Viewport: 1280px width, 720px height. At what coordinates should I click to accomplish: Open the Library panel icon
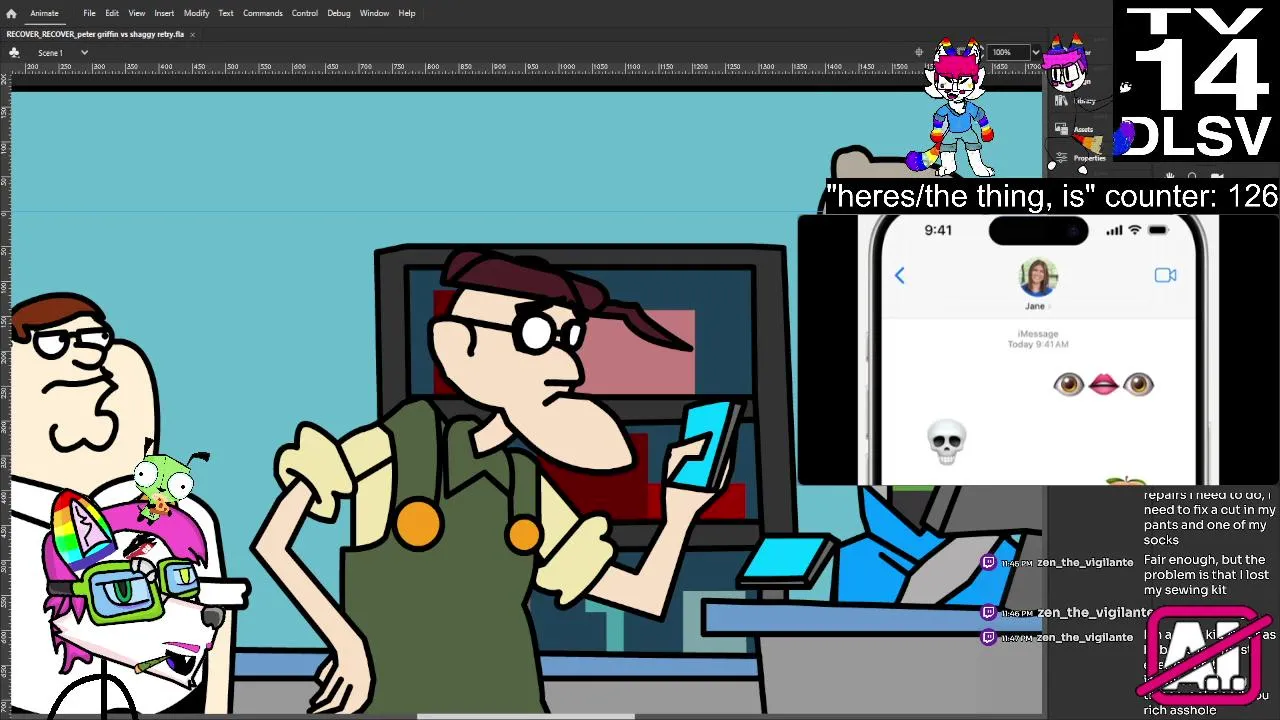pos(1062,101)
